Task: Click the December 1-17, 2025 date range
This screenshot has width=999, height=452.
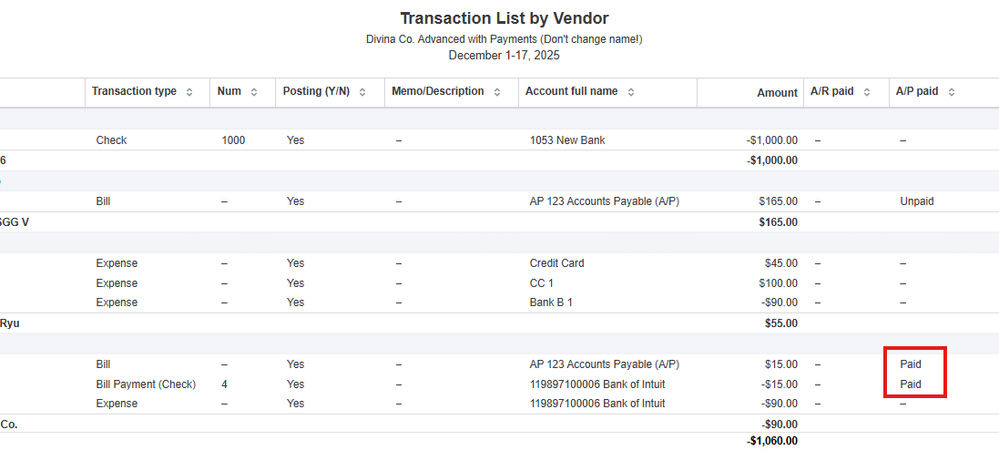Action: [x=504, y=54]
